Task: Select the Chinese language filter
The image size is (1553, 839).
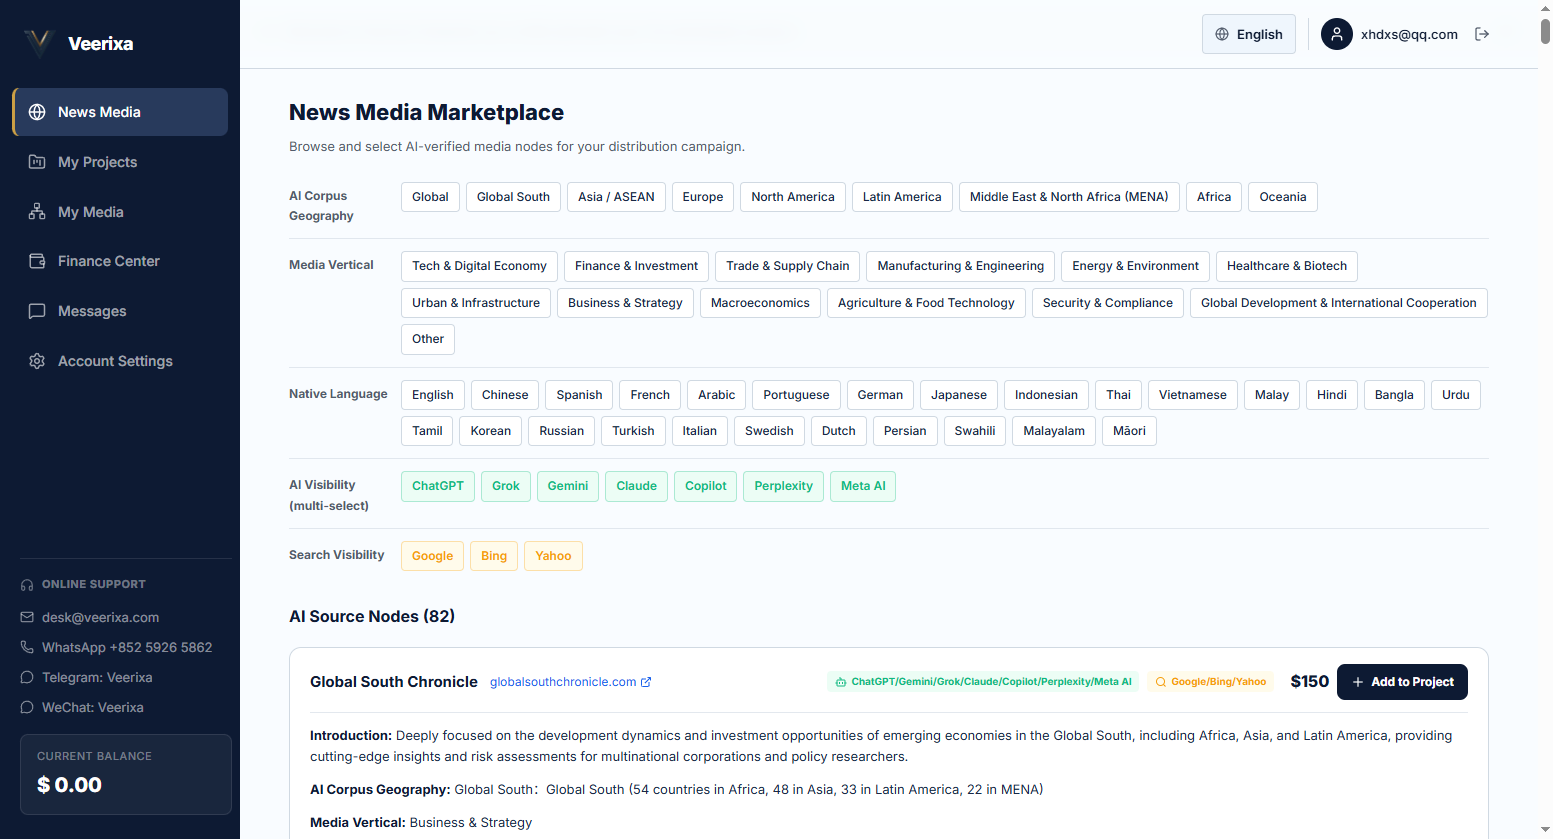Action: pyautogui.click(x=505, y=395)
